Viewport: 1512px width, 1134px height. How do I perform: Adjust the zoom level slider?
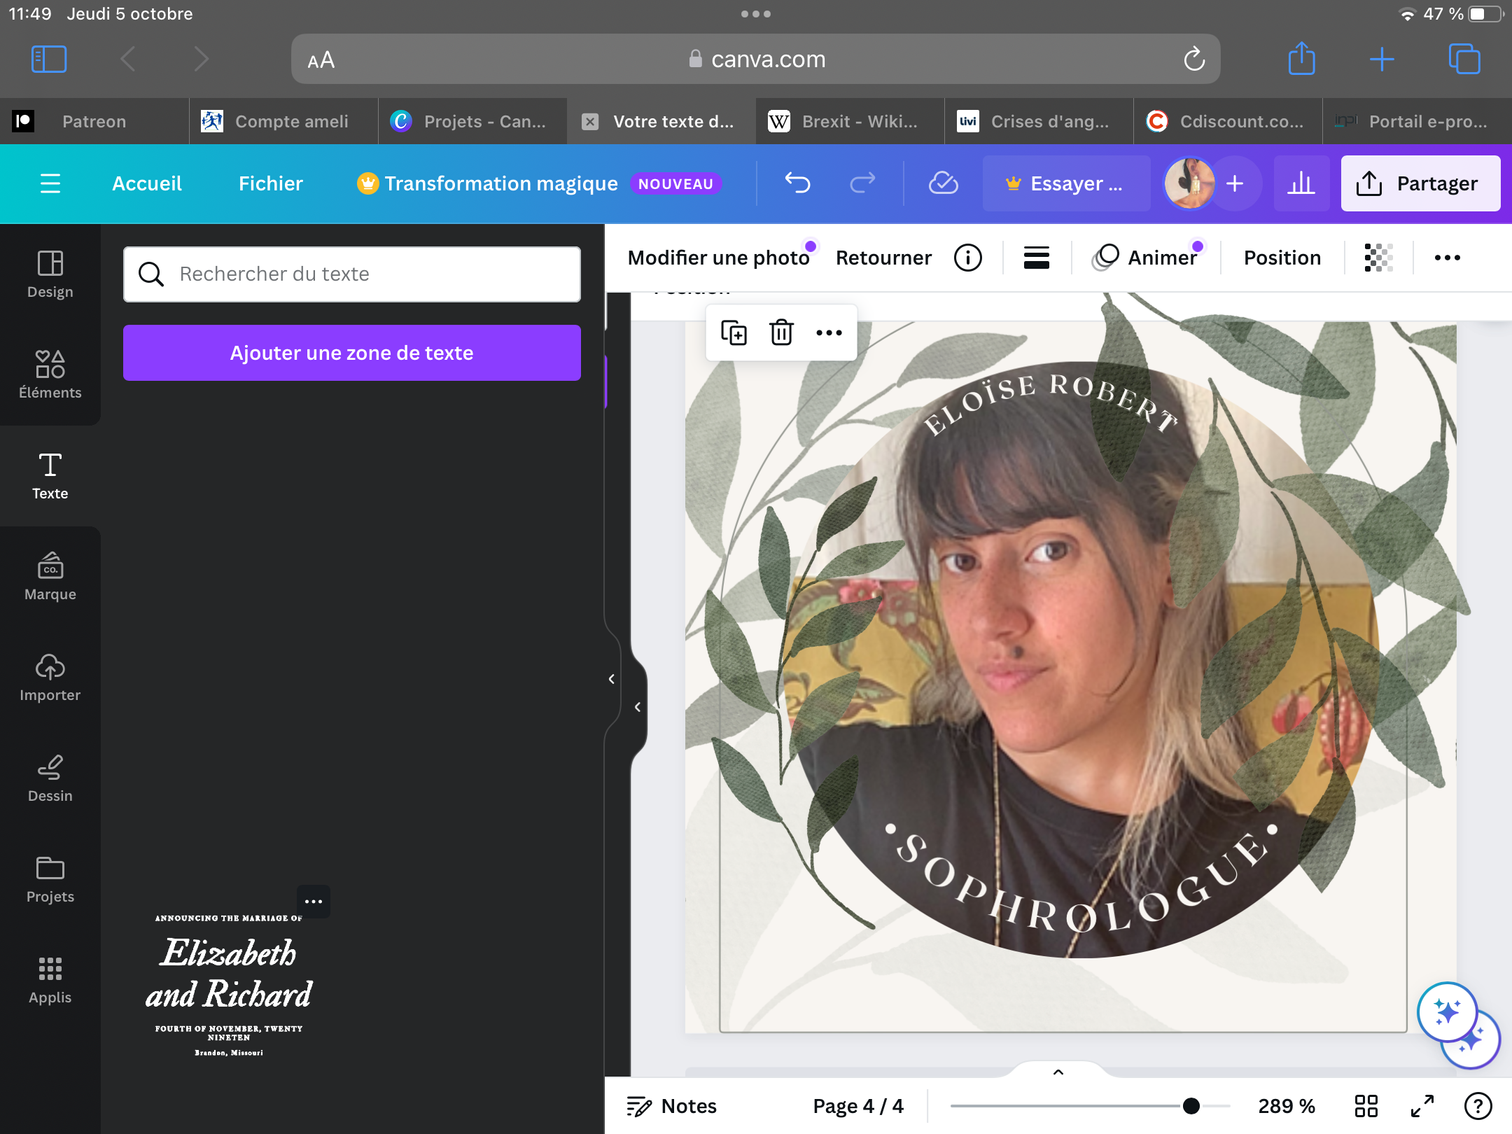[1191, 1106]
